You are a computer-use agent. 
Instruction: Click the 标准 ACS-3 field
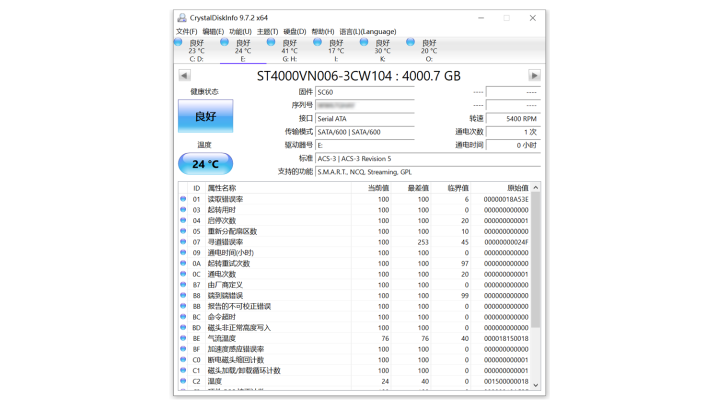[428, 159]
